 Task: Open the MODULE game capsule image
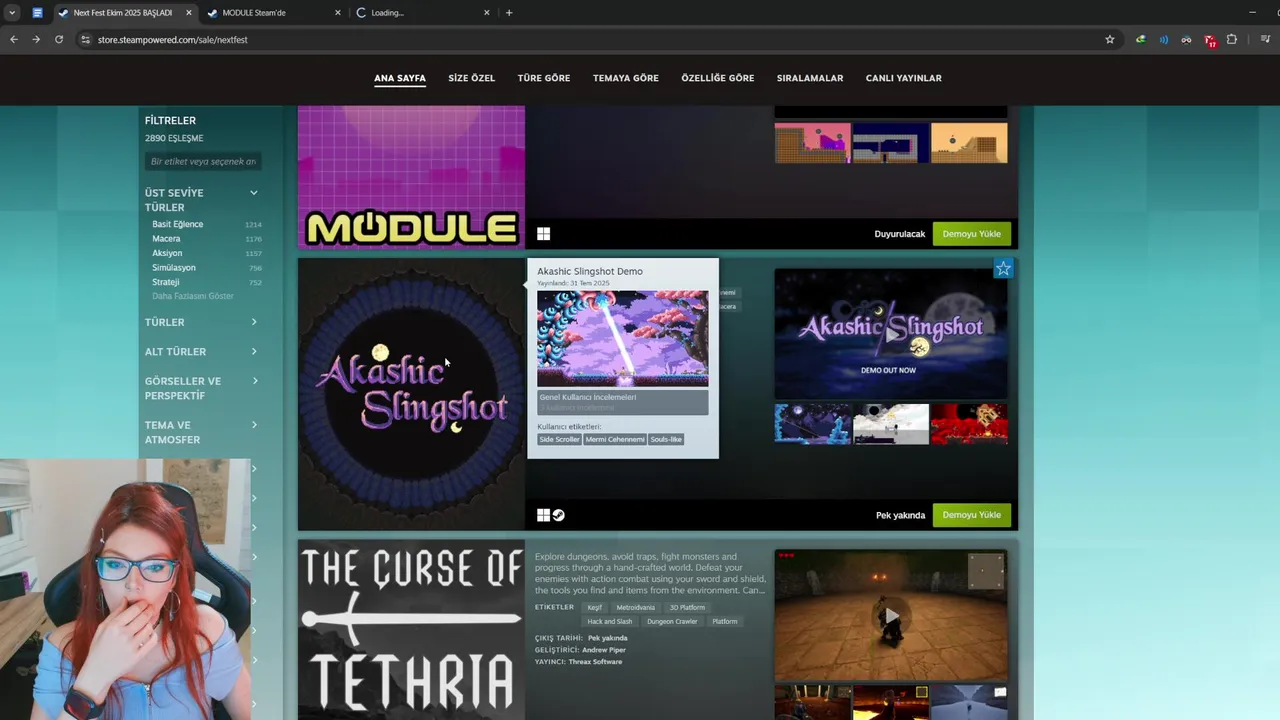tap(411, 178)
